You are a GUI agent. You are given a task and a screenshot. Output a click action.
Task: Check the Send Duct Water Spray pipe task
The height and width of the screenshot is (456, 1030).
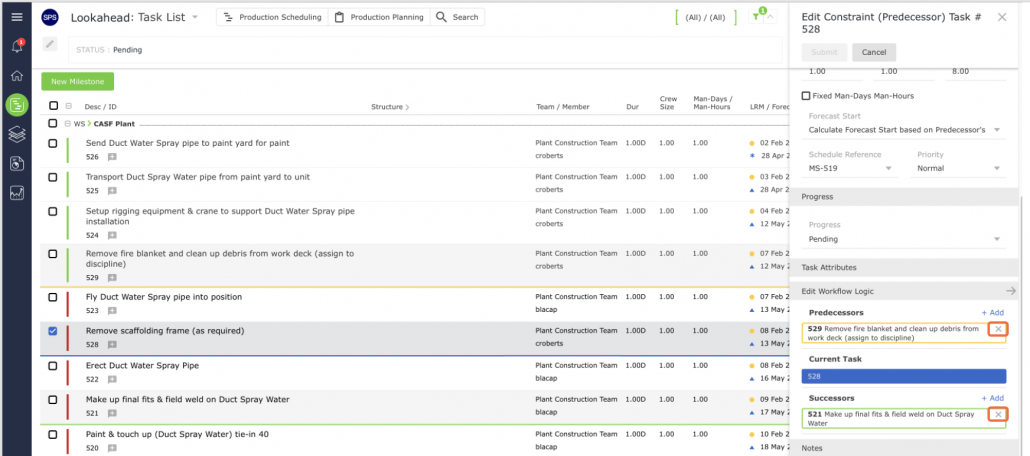click(53, 143)
